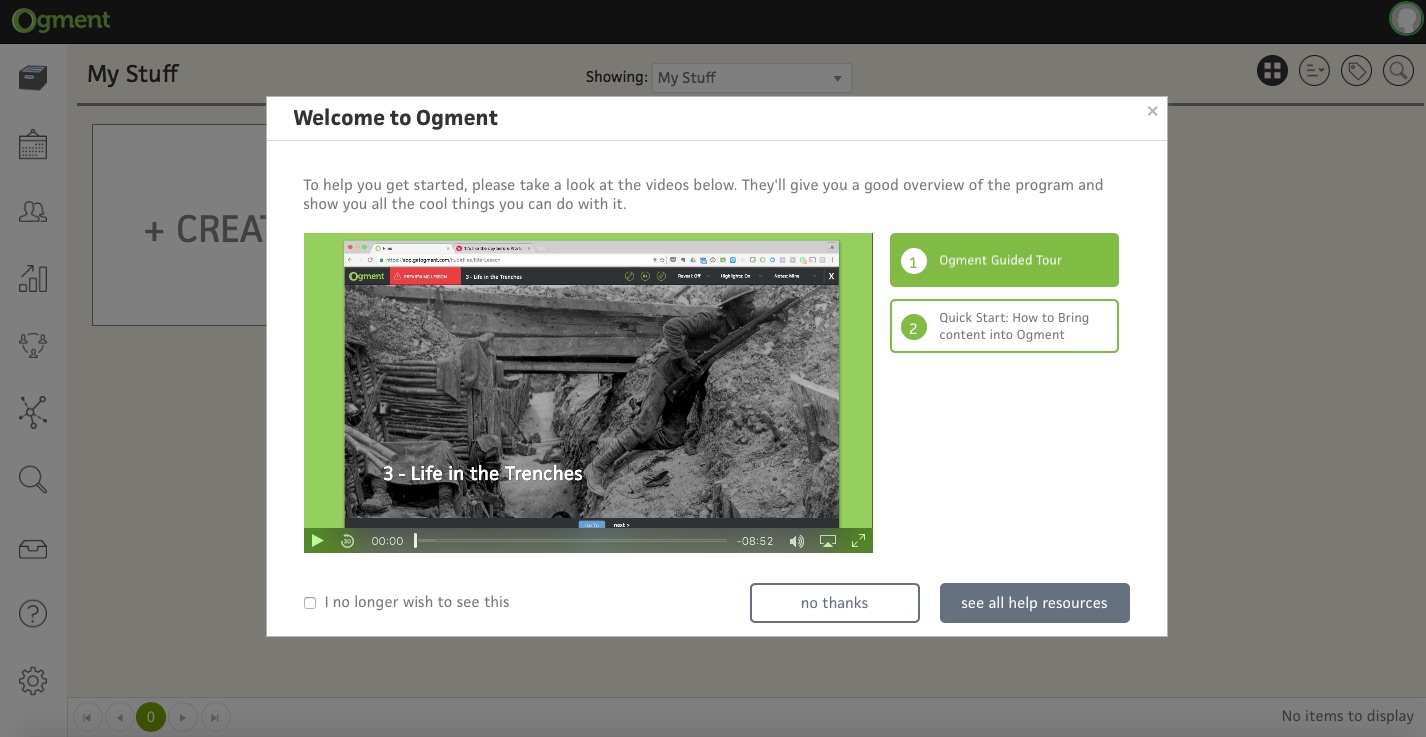1426x737 pixels.
Task: Open the sort options icon
Action: point(1314,71)
